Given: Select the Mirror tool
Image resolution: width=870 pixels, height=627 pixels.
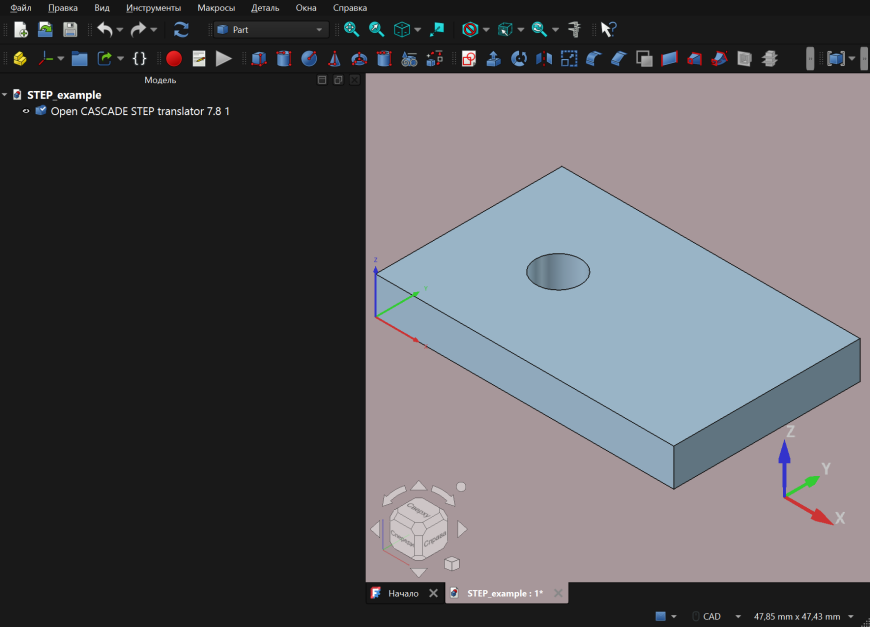Looking at the screenshot, I should pos(544,58).
